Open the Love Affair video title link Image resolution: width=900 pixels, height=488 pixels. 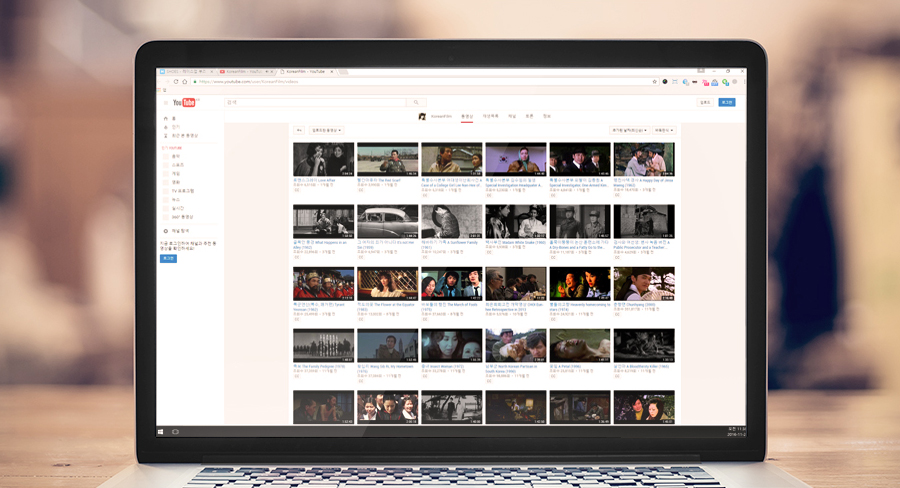click(314, 180)
